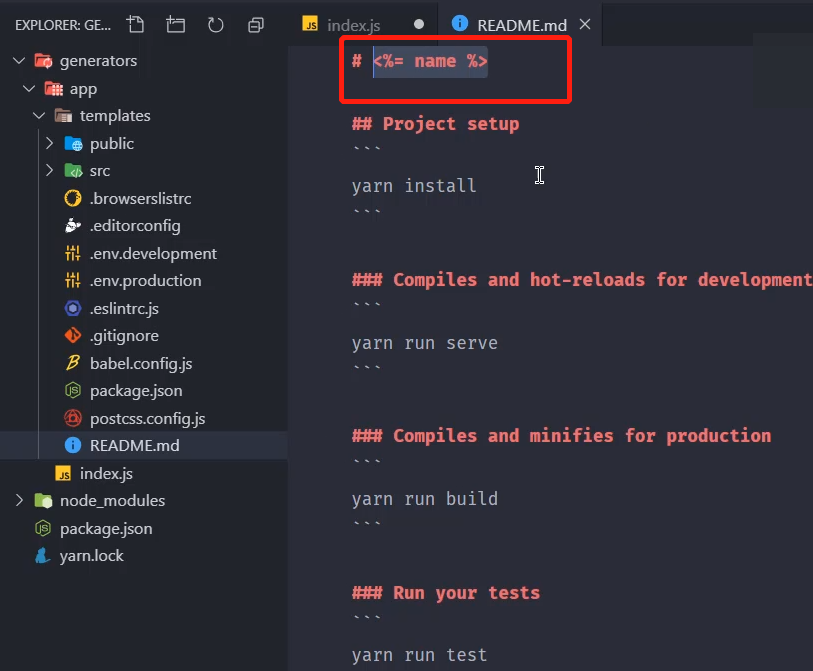Click the PostCSS icon beside postcss.config.js
The image size is (813, 671).
pos(73,418)
